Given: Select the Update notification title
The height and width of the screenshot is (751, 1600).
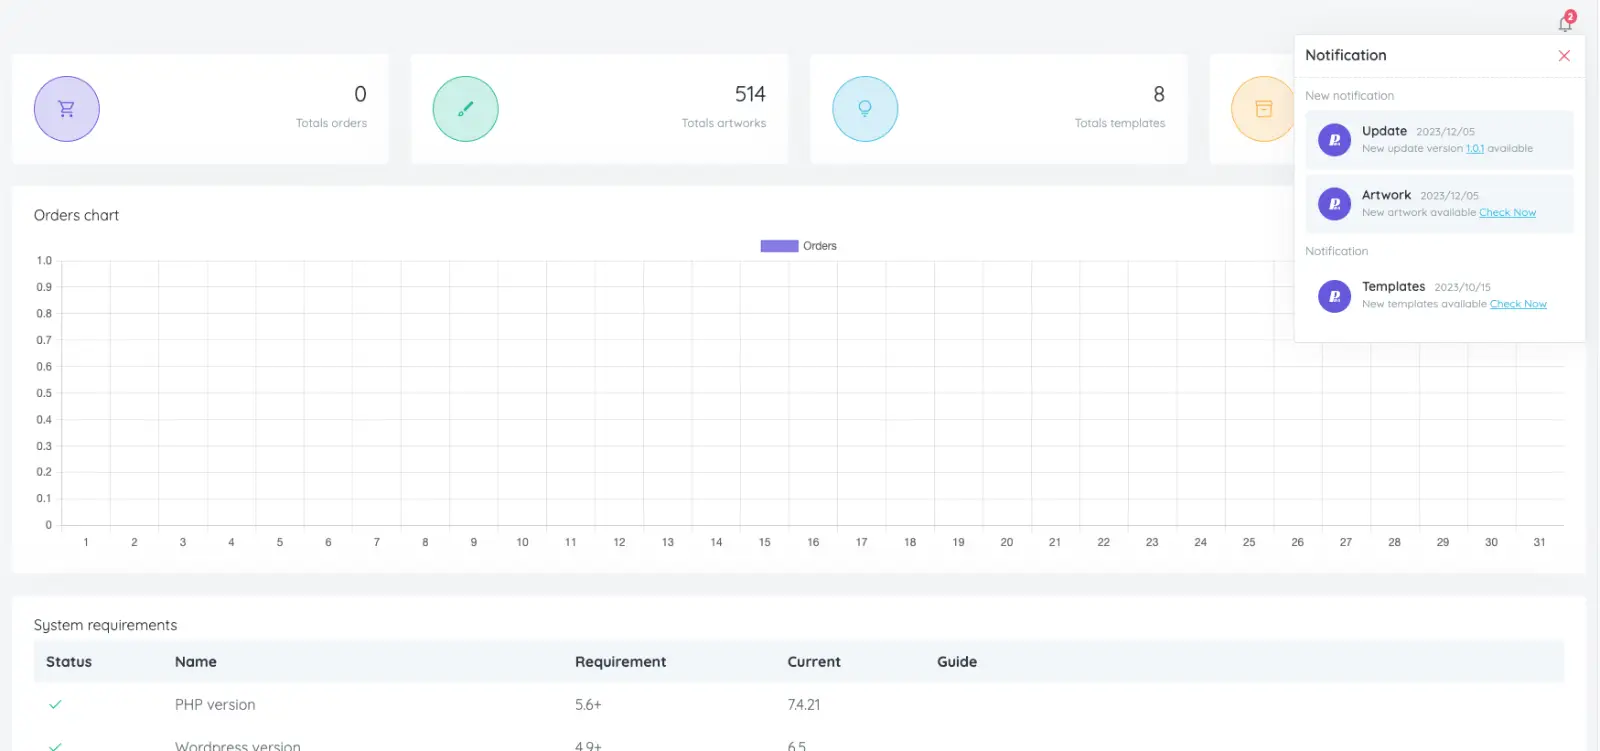Looking at the screenshot, I should 1384,131.
